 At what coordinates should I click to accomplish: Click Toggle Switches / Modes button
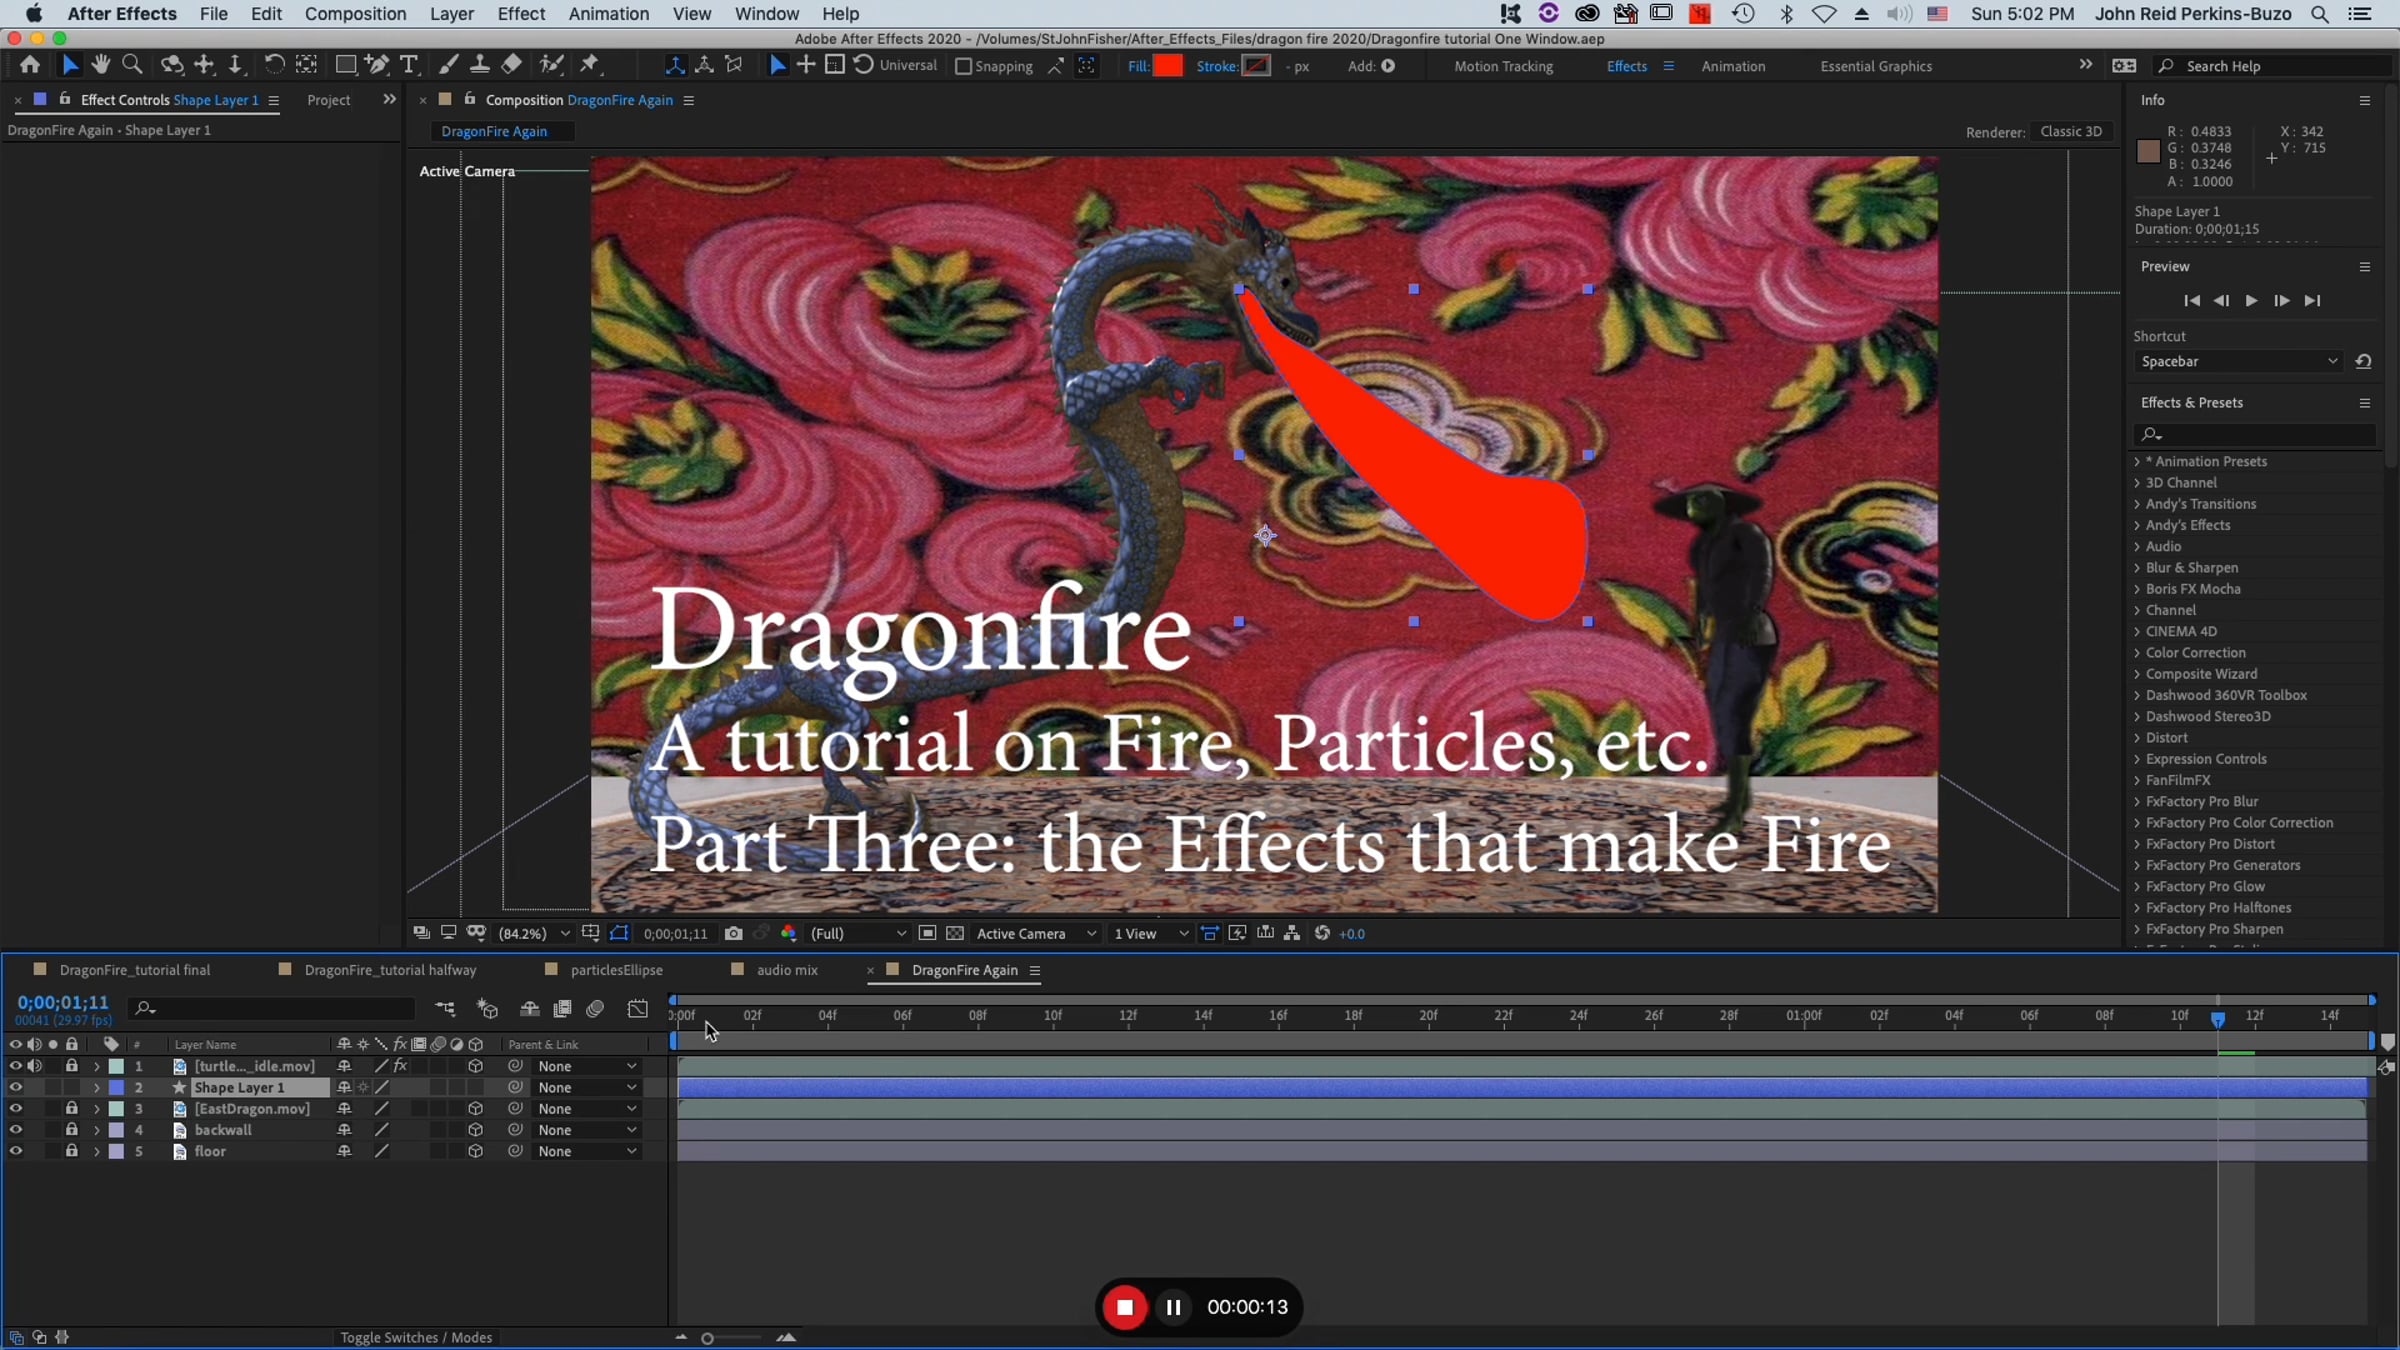pyautogui.click(x=415, y=1337)
